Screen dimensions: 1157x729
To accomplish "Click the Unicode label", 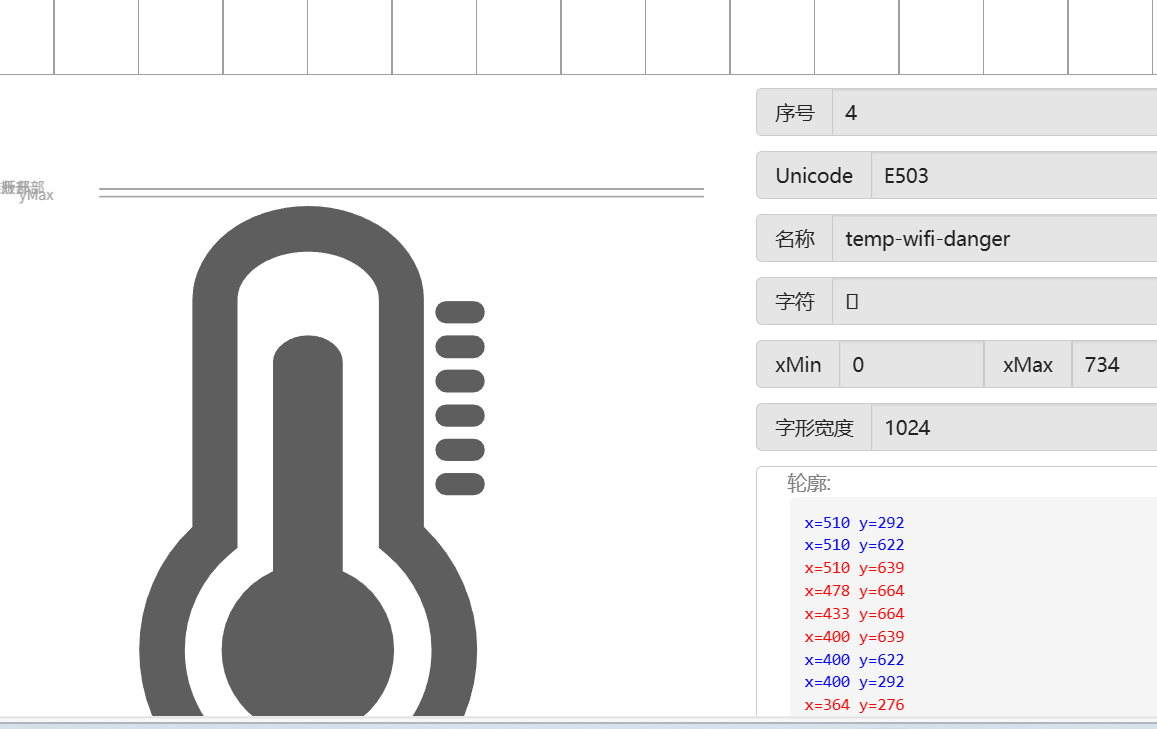I will 814,176.
